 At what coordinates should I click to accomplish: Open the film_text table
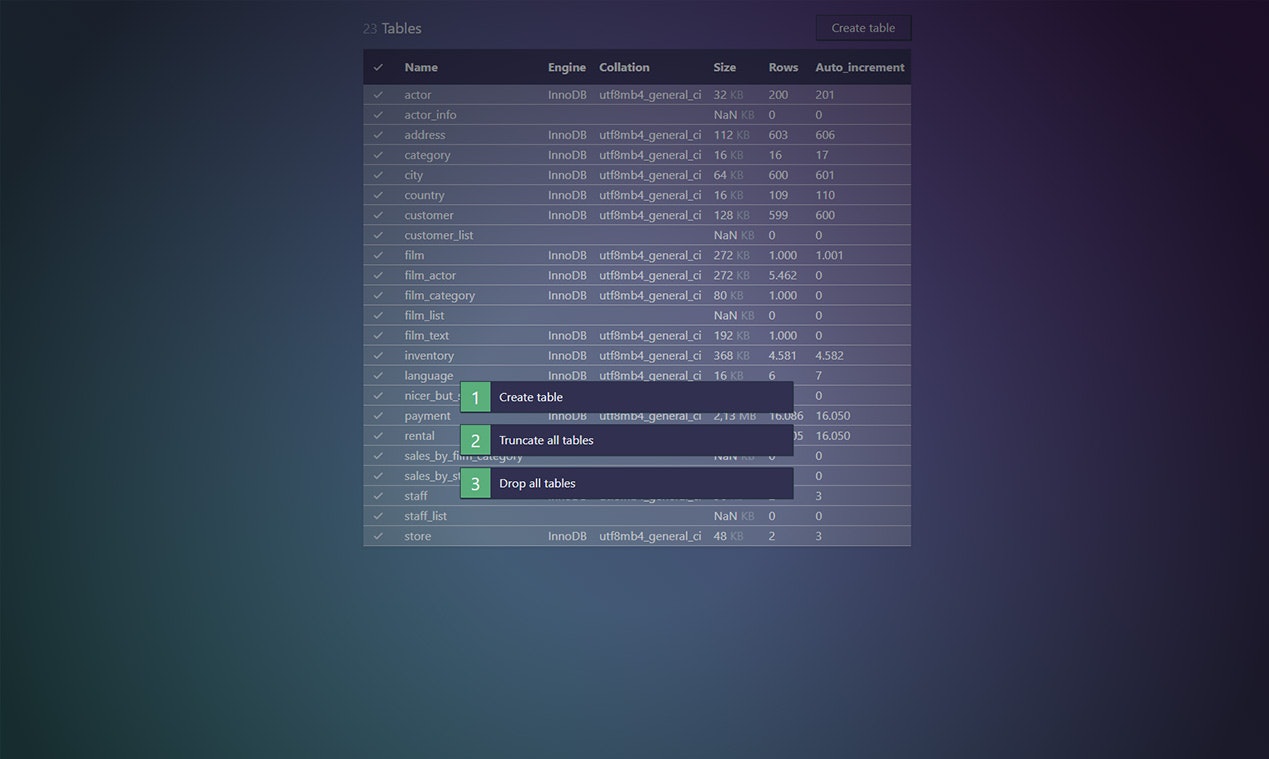[427, 335]
